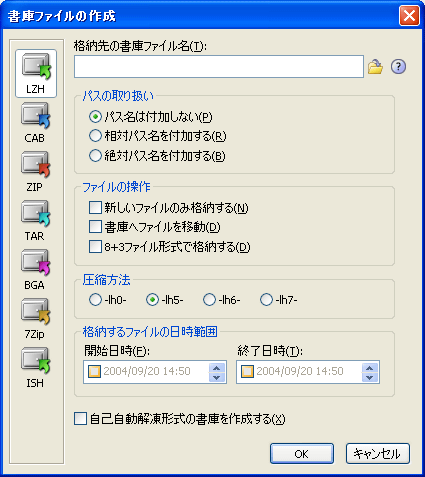Image resolution: width=425 pixels, height=477 pixels.
Task: Enable the 終了日時 date checkbox
Action: pos(247,371)
